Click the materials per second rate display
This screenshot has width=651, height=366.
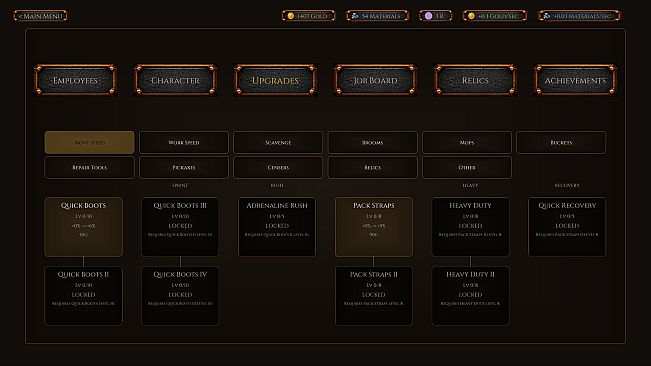point(579,16)
